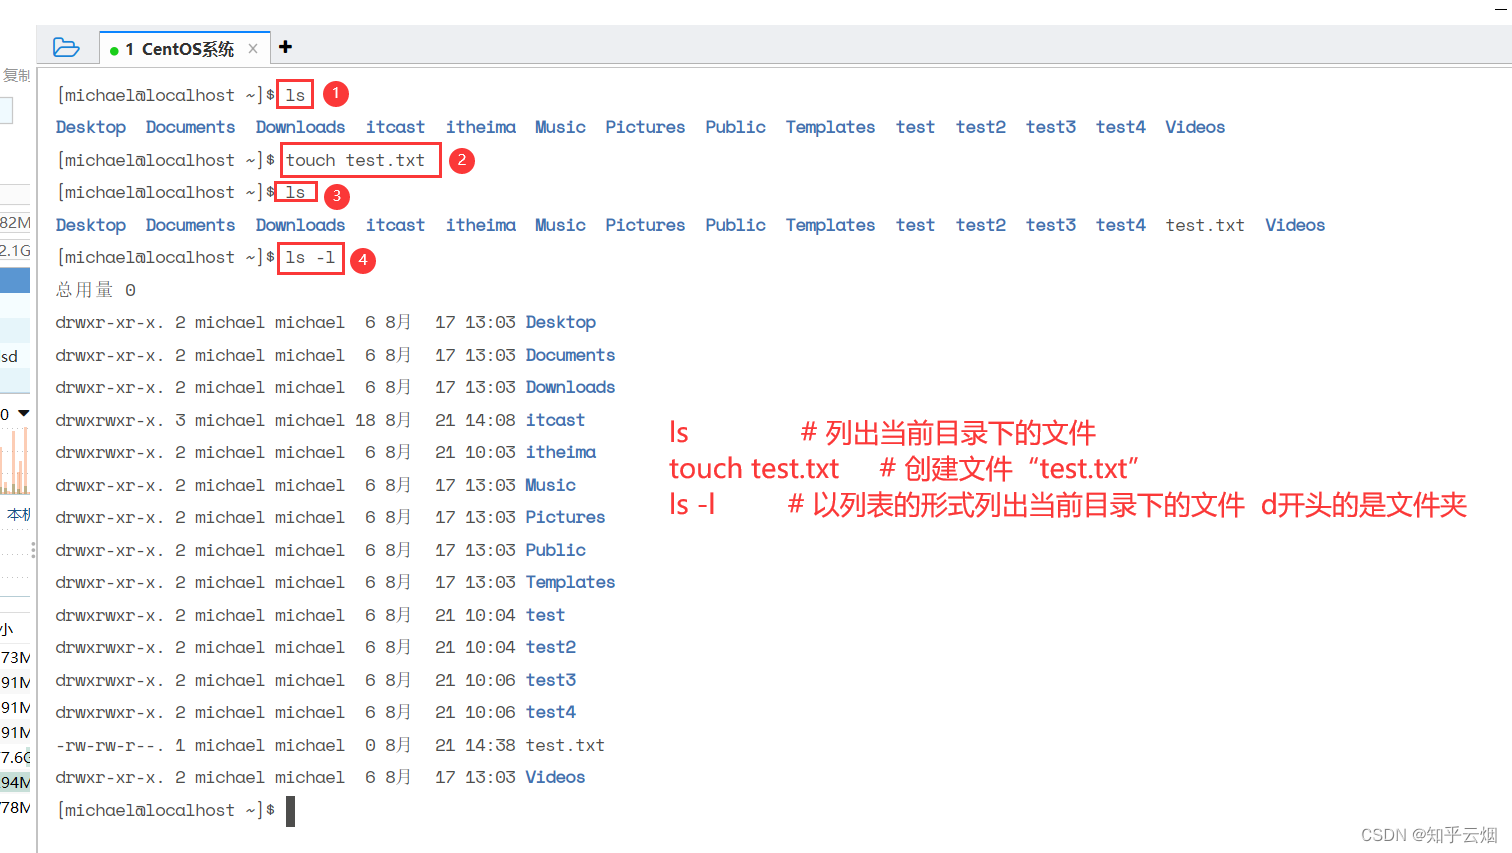Click test2 in the ls -l listing

pyautogui.click(x=551, y=647)
